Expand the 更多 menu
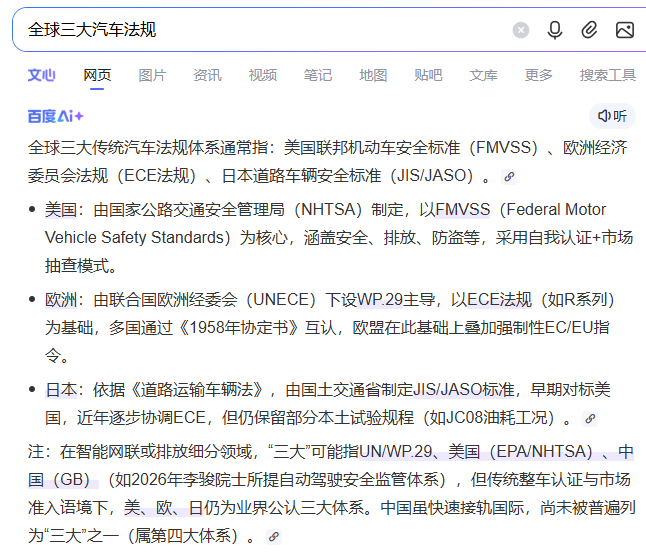 click(x=539, y=75)
